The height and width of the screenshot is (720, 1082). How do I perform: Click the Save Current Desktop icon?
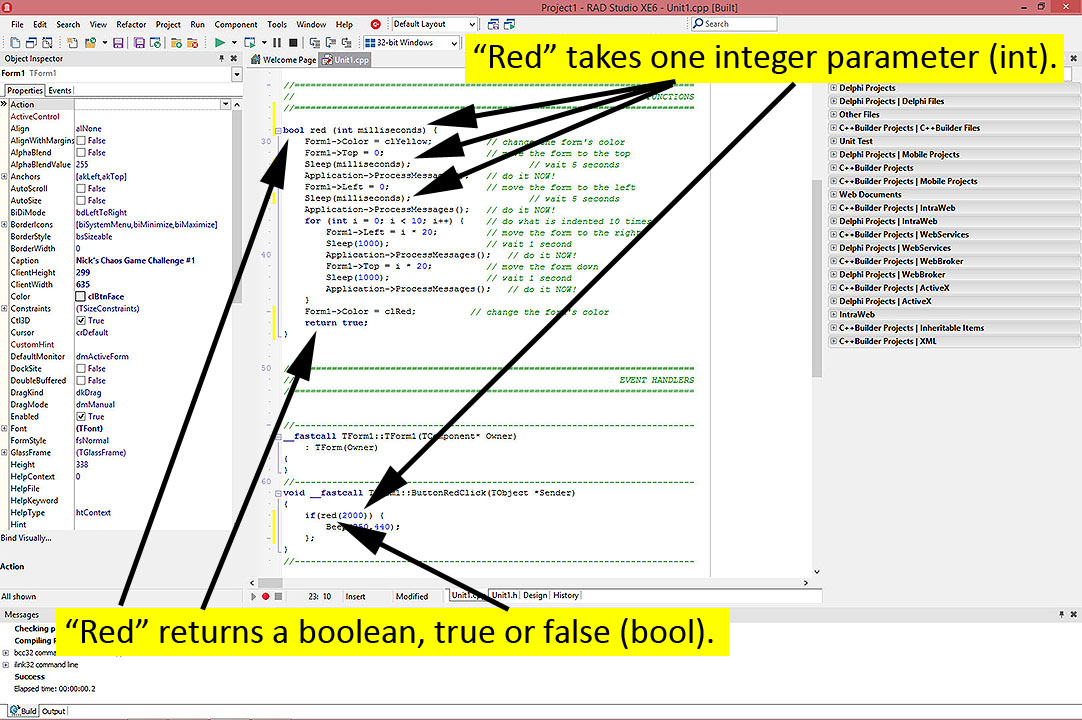(493, 24)
